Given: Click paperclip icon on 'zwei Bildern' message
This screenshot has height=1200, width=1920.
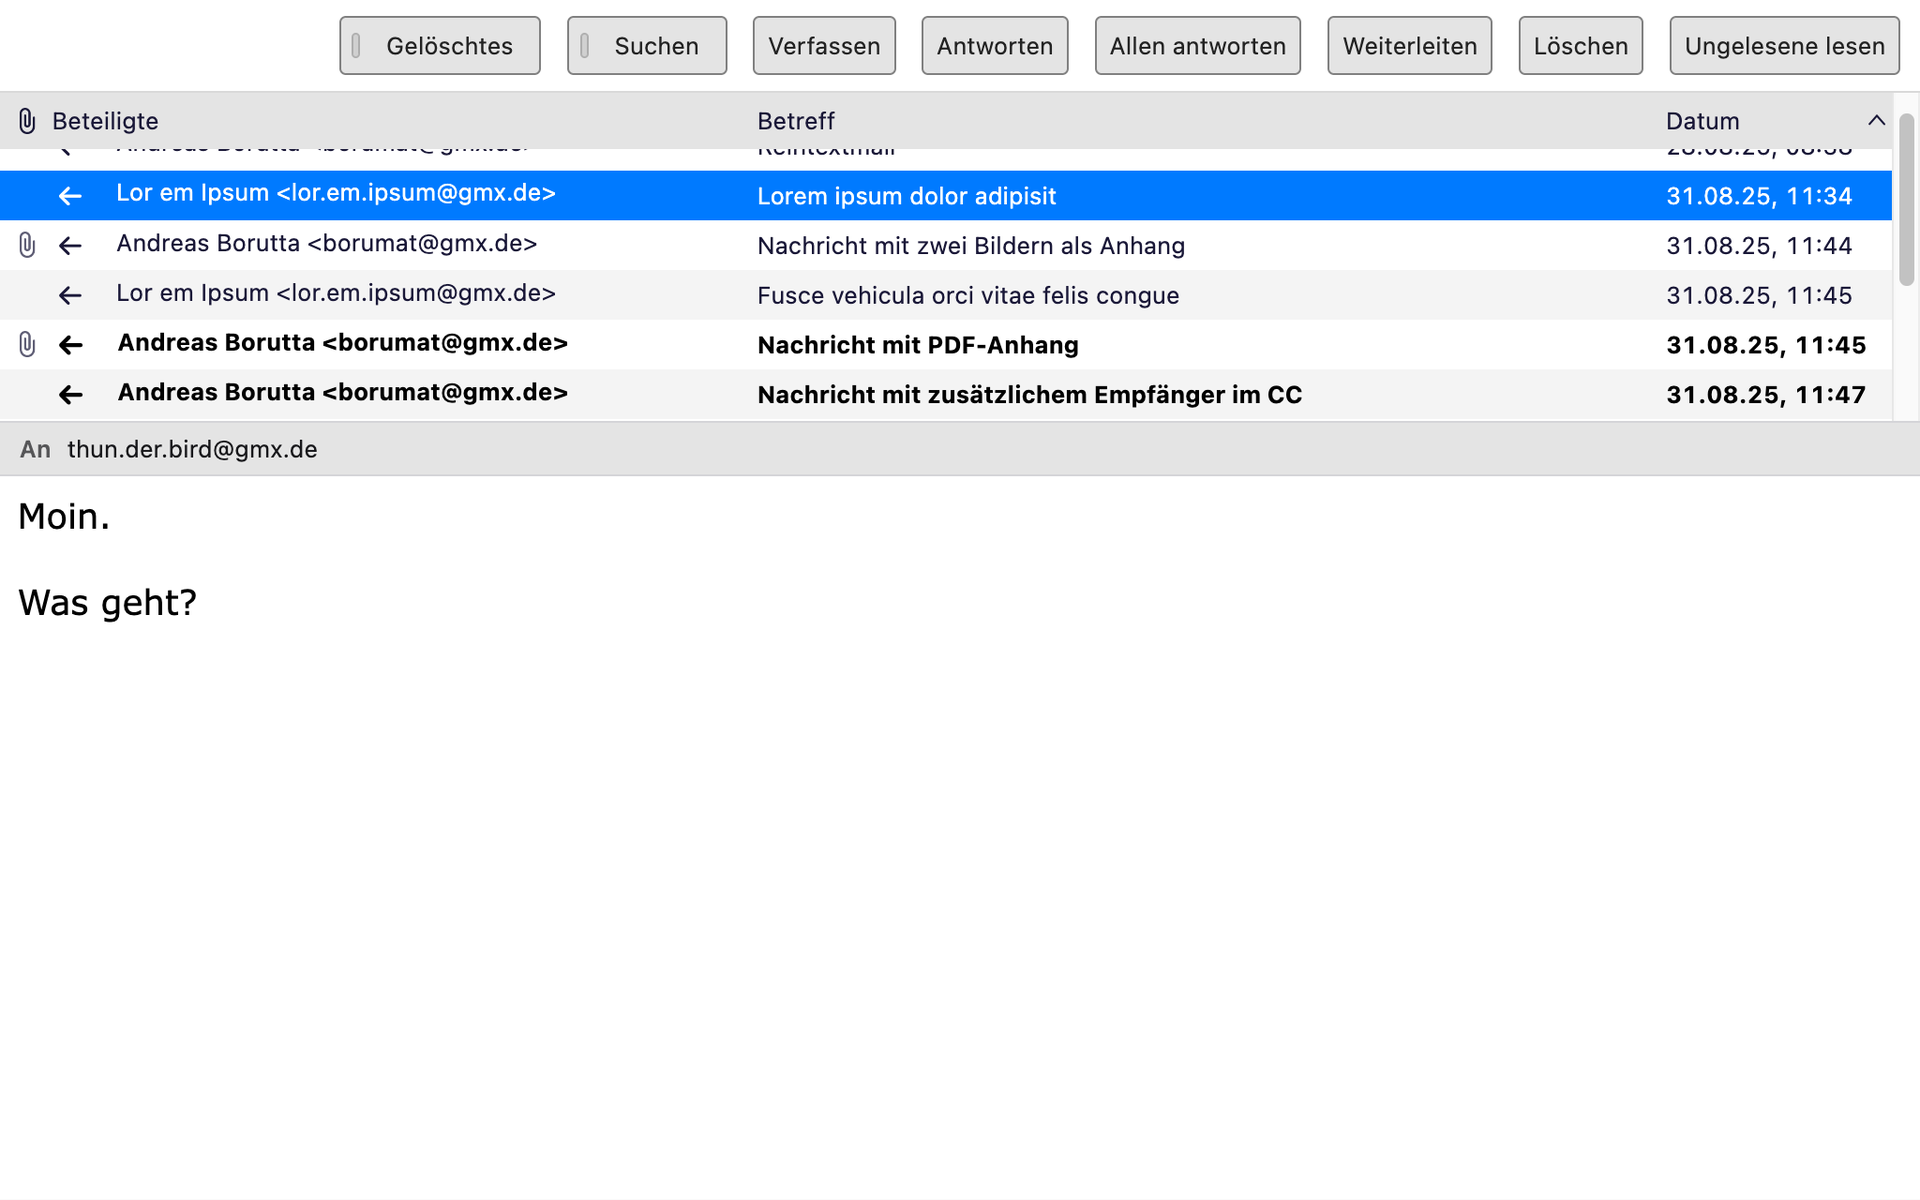Looking at the screenshot, I should [x=27, y=245].
